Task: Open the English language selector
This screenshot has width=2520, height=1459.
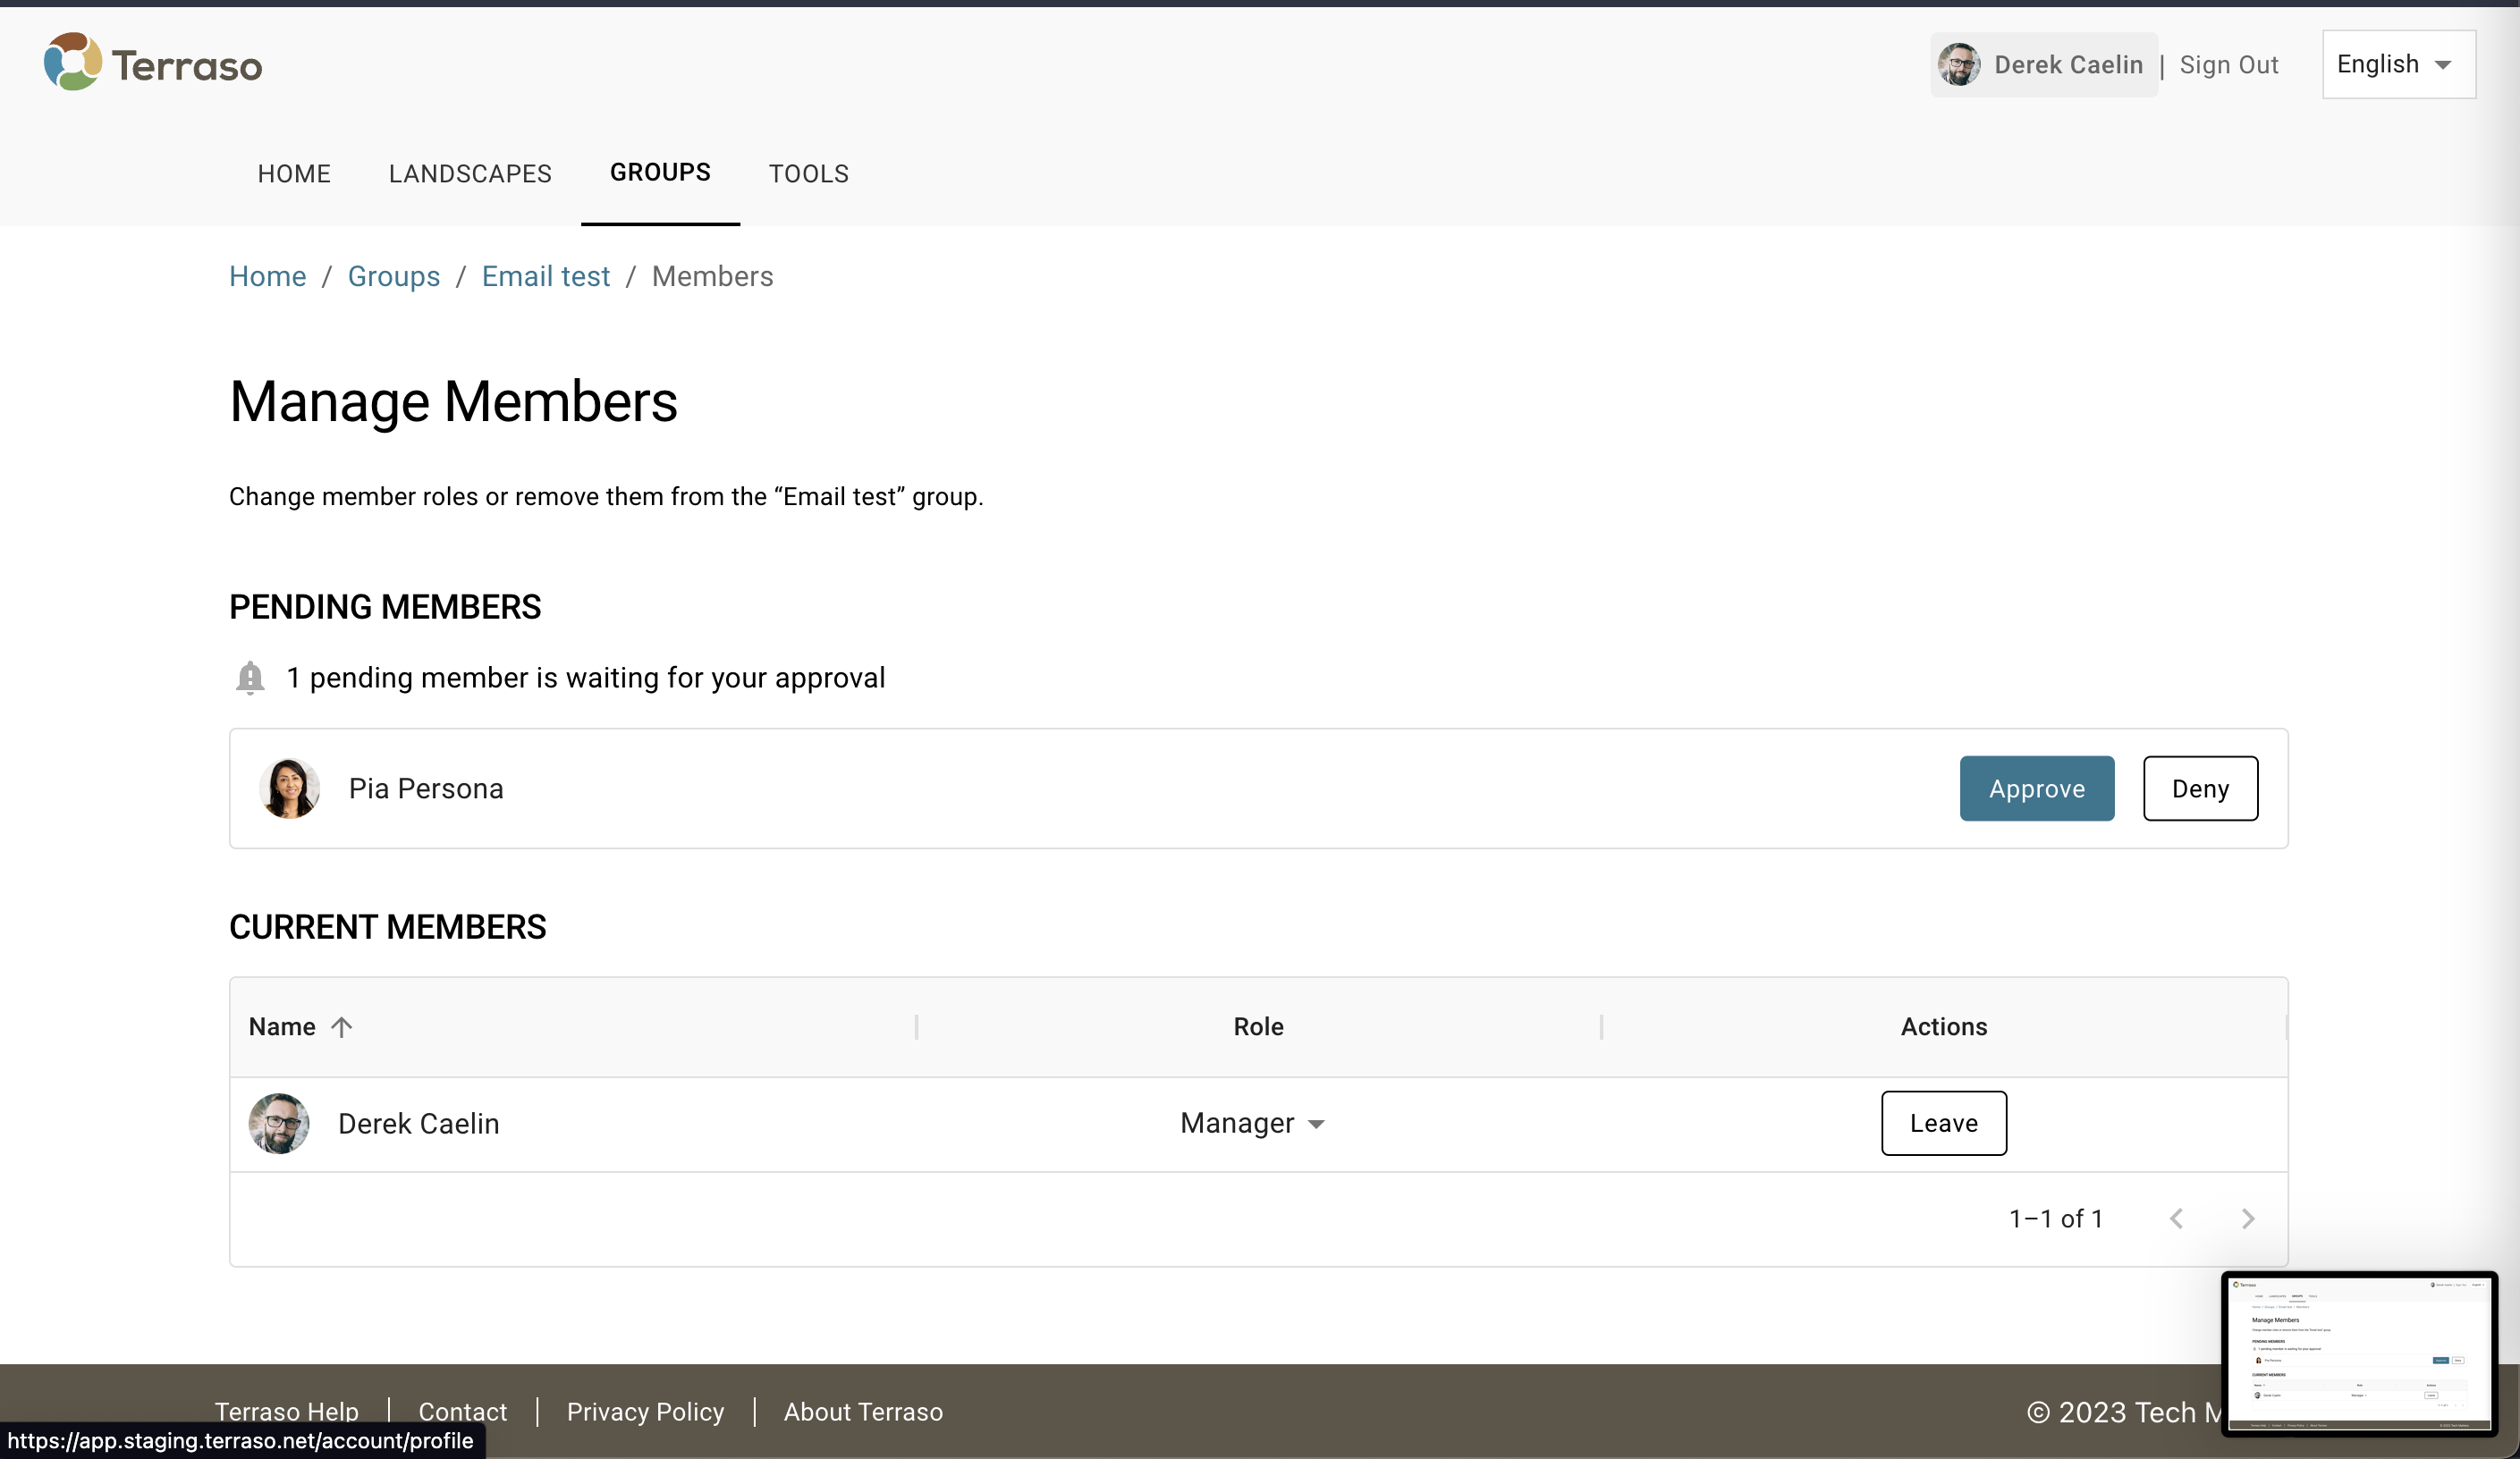Action: 2397,64
